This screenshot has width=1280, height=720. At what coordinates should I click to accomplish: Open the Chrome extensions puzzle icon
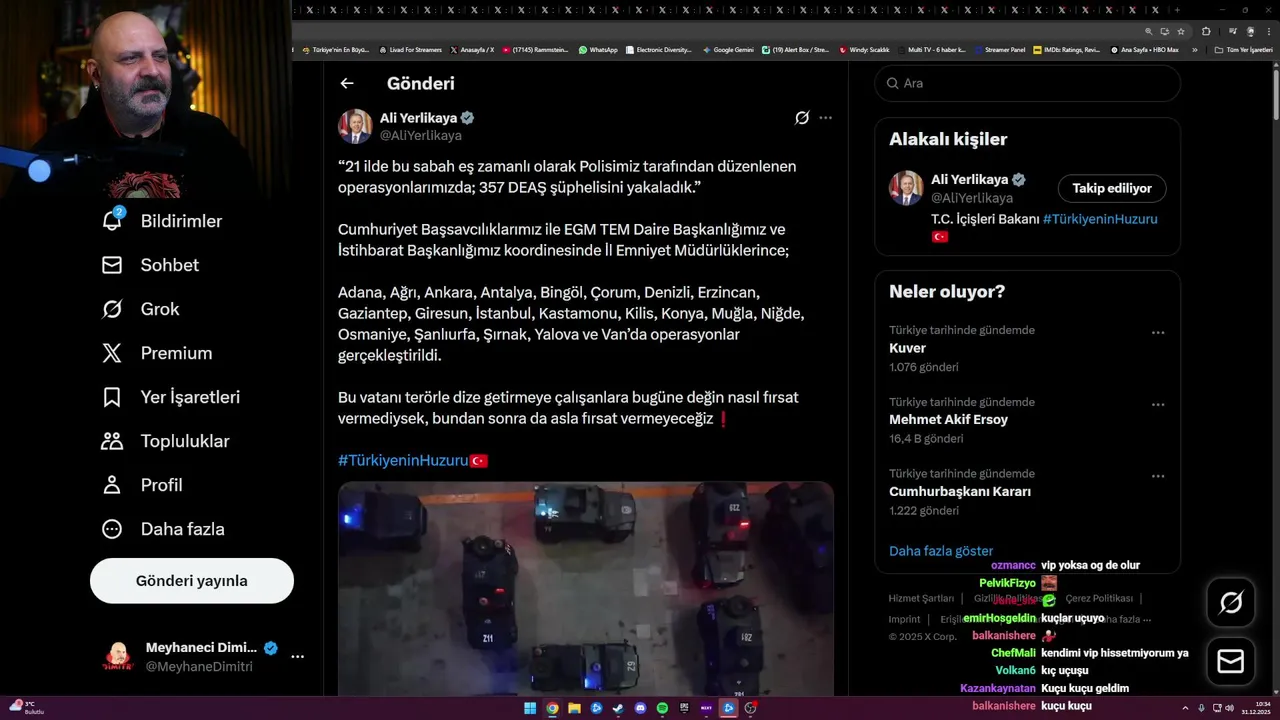click(x=1206, y=31)
